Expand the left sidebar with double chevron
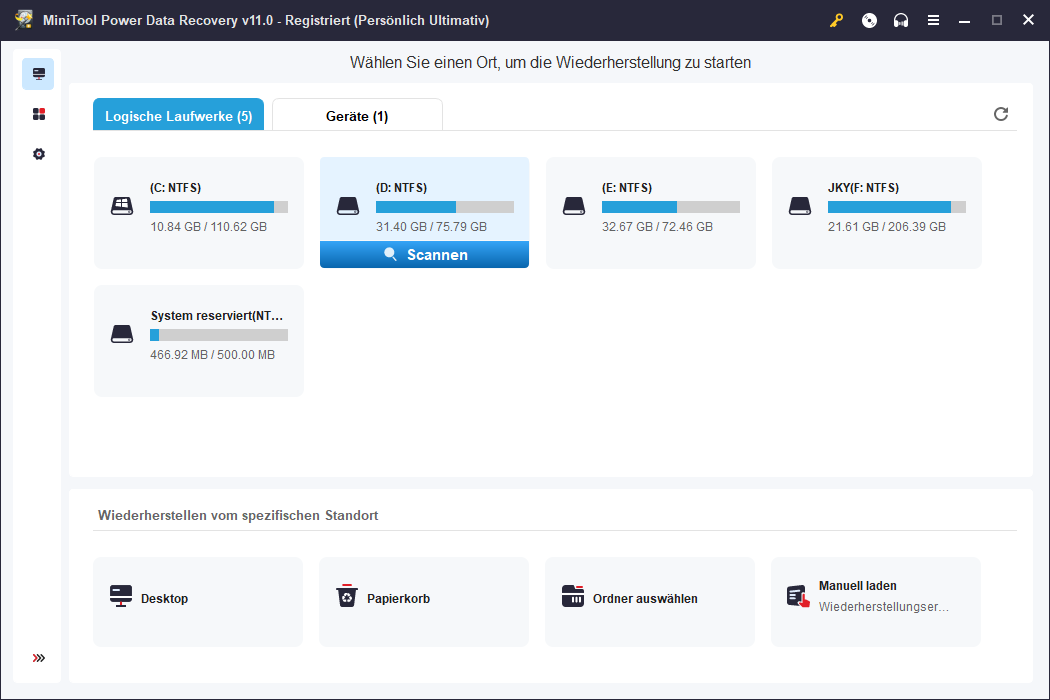1050x700 pixels. pos(39,658)
